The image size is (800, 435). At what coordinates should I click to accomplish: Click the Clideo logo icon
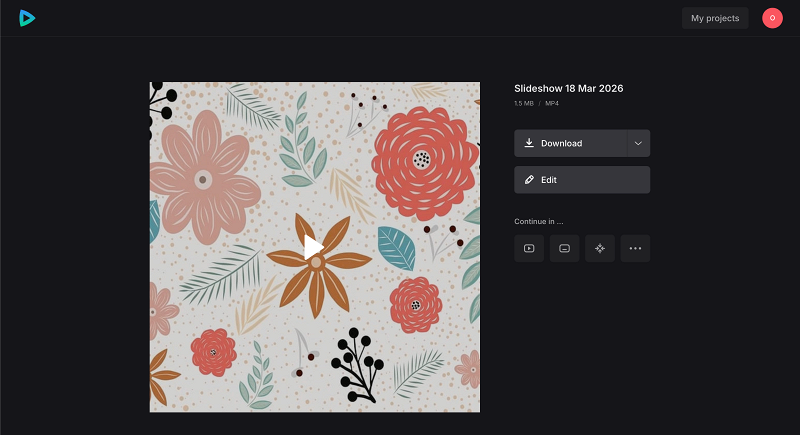24,18
